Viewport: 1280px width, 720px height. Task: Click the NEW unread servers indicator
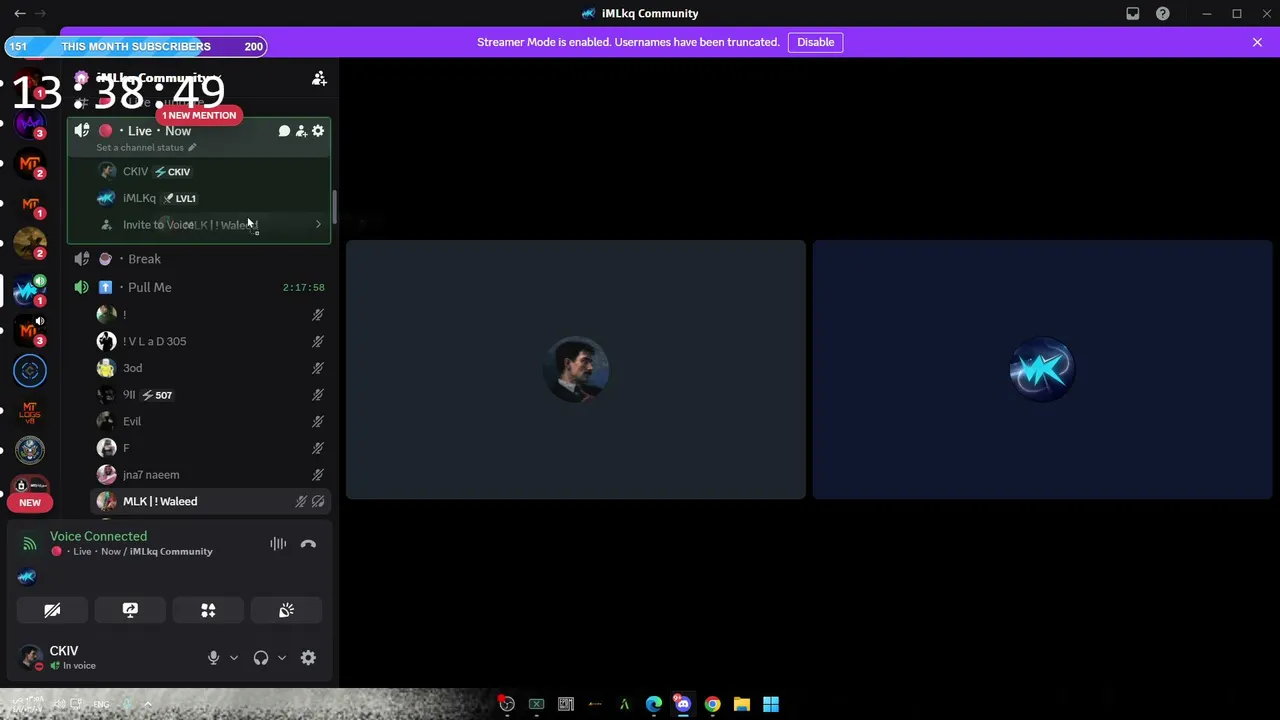coord(30,503)
